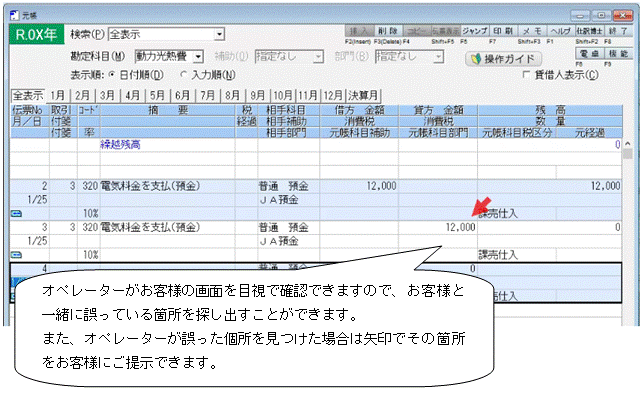Image resolution: width=642 pixels, height=400 pixels.
Task: Click the 削除 toolbar button
Action: pos(387,31)
